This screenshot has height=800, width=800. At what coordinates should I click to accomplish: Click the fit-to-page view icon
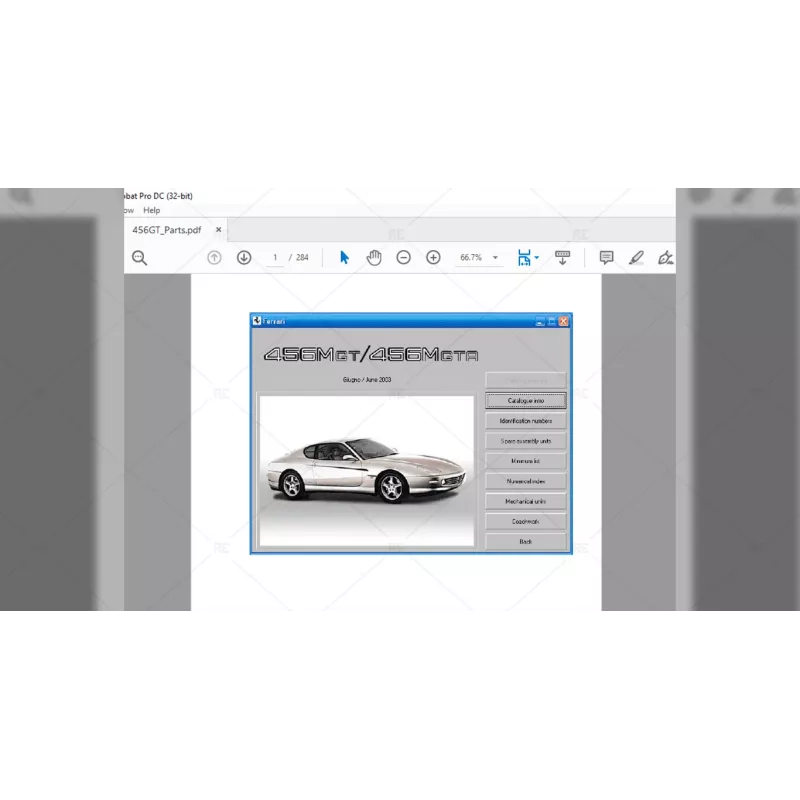524,257
